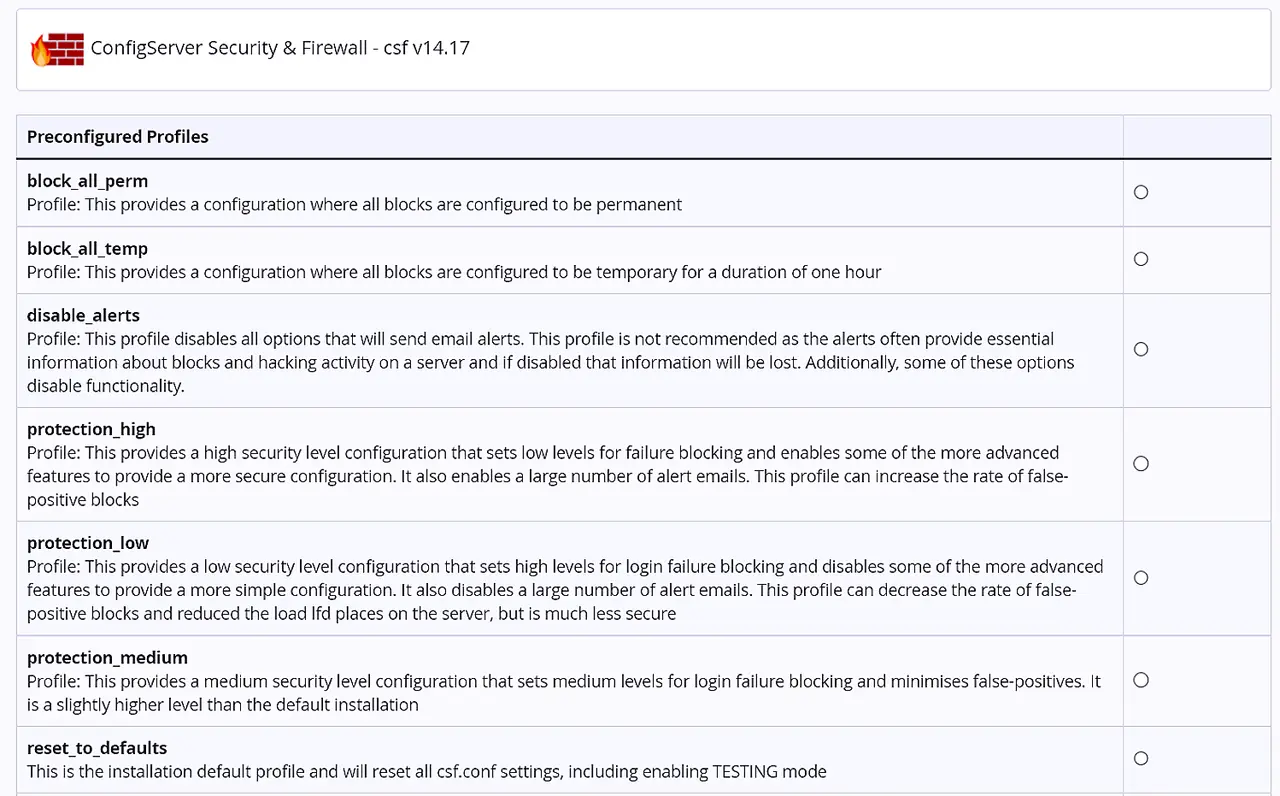Pick the protection_high radio button

(1141, 464)
